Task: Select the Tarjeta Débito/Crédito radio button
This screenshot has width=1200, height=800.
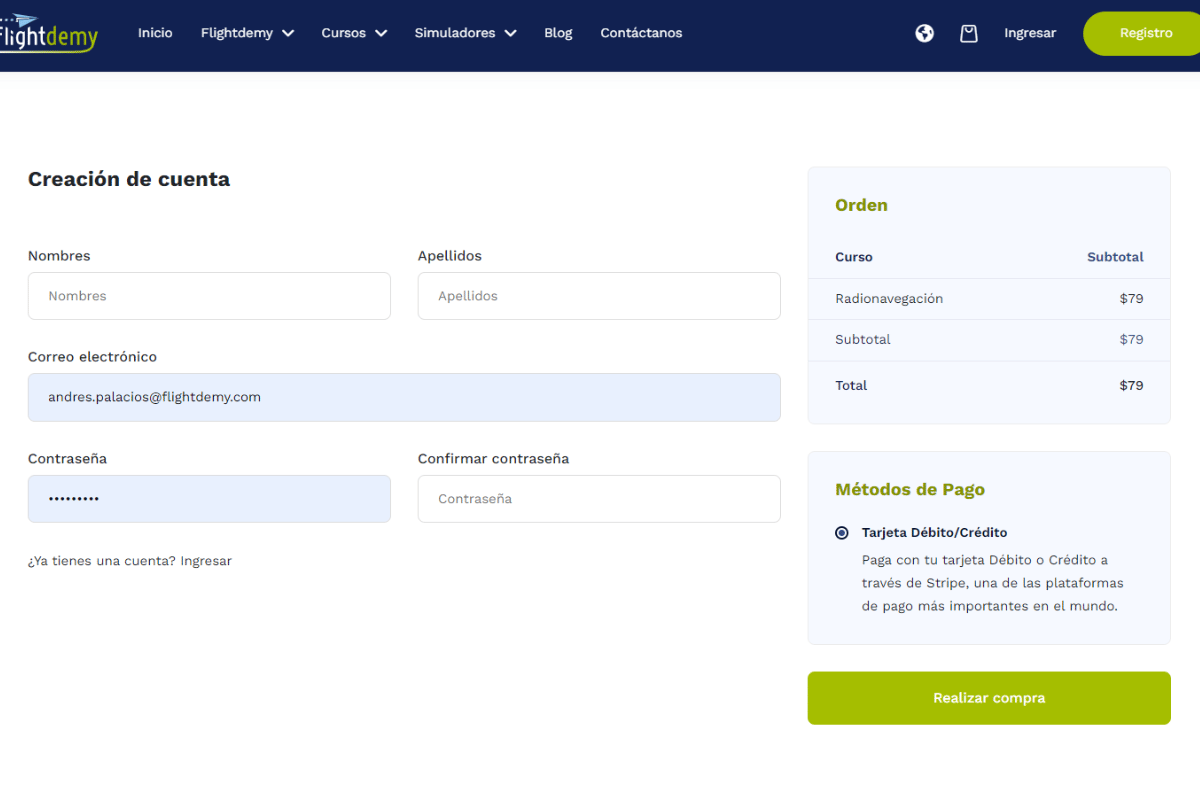Action: (842, 533)
